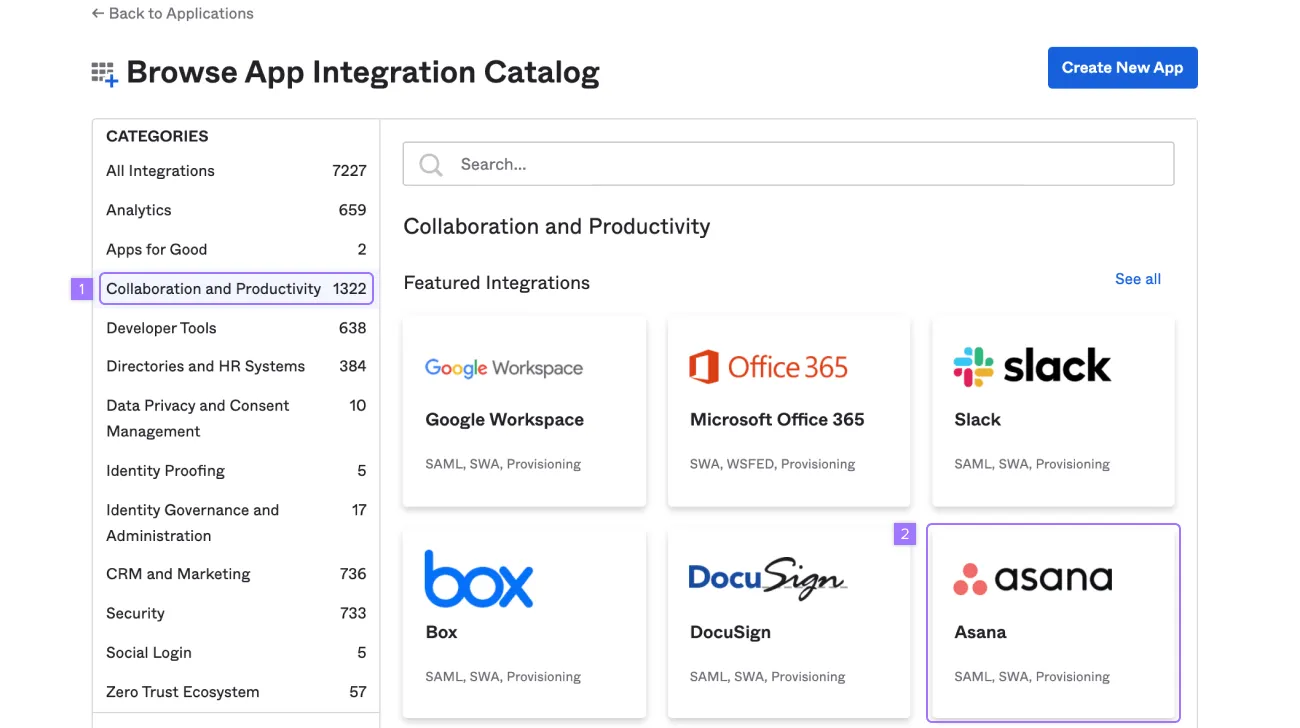The width and height of the screenshot is (1300, 728).
Task: Select the Zero Trust Ecosystem category
Action: point(181,691)
